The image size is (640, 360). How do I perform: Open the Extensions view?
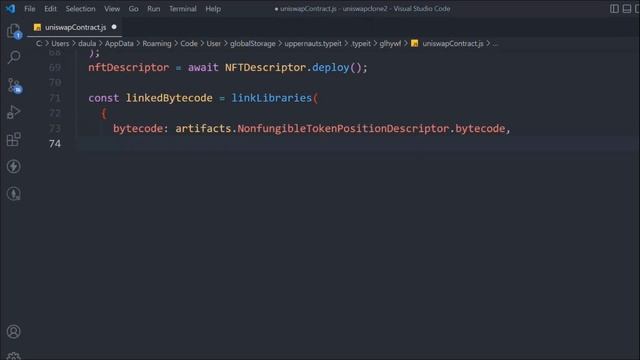(x=13, y=139)
